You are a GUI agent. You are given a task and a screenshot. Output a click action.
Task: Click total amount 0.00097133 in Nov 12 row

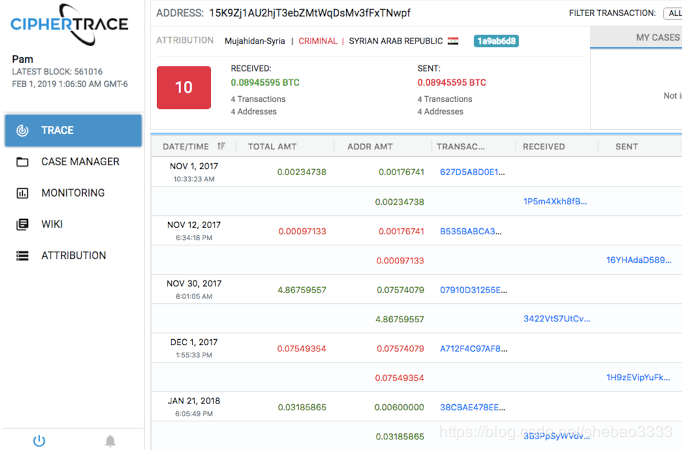click(x=302, y=231)
